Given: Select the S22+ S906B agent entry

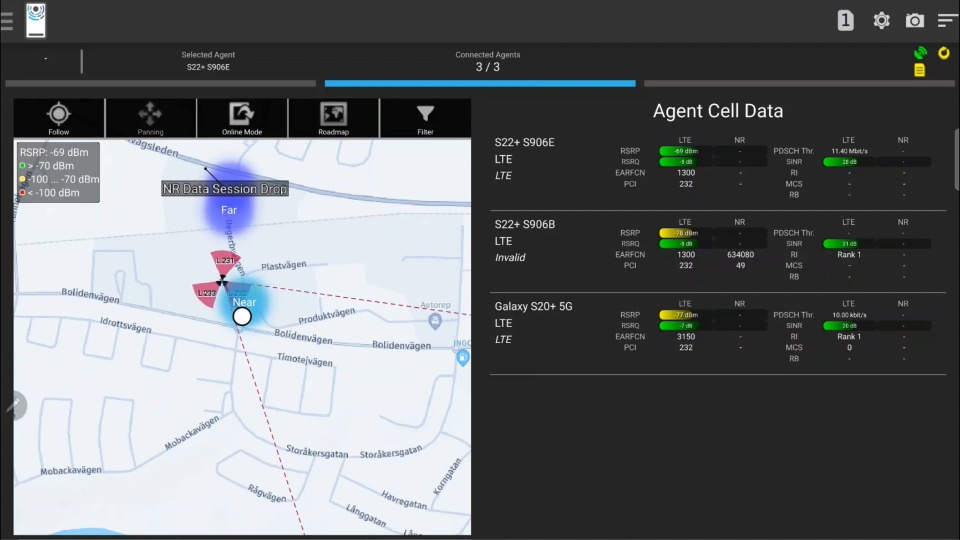Looking at the screenshot, I should [524, 224].
